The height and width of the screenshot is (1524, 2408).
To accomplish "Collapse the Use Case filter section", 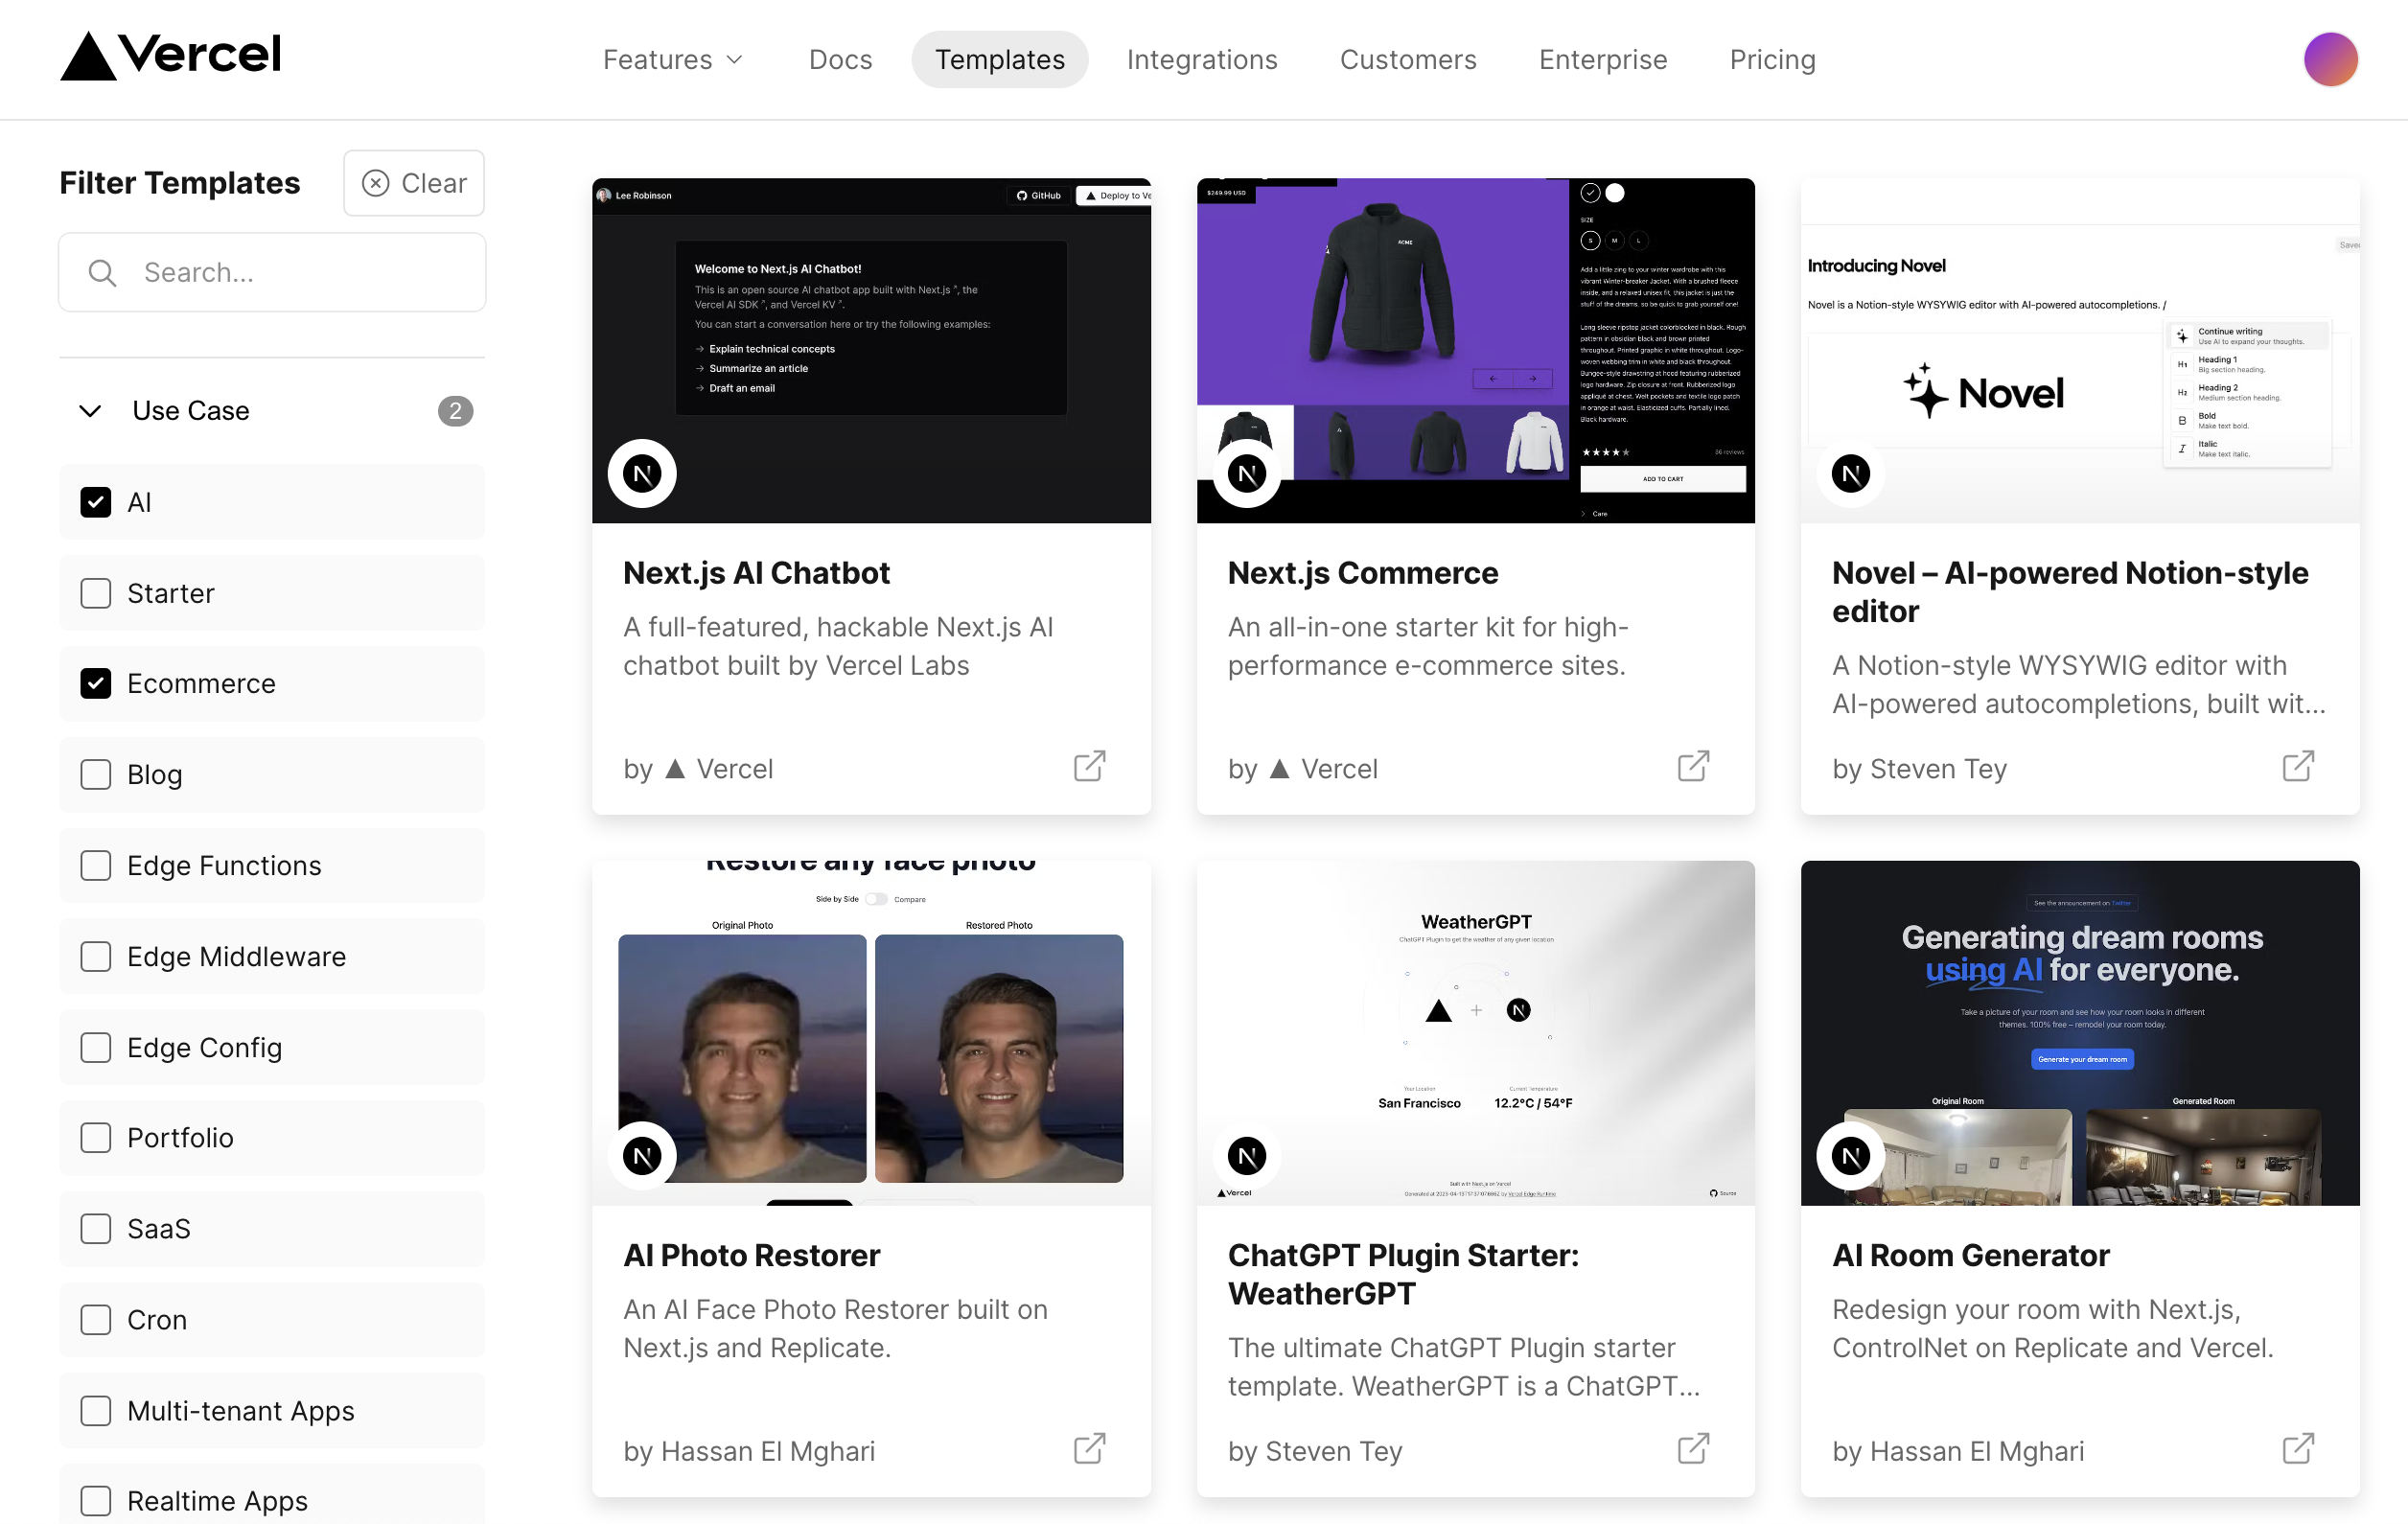I will coord(90,411).
